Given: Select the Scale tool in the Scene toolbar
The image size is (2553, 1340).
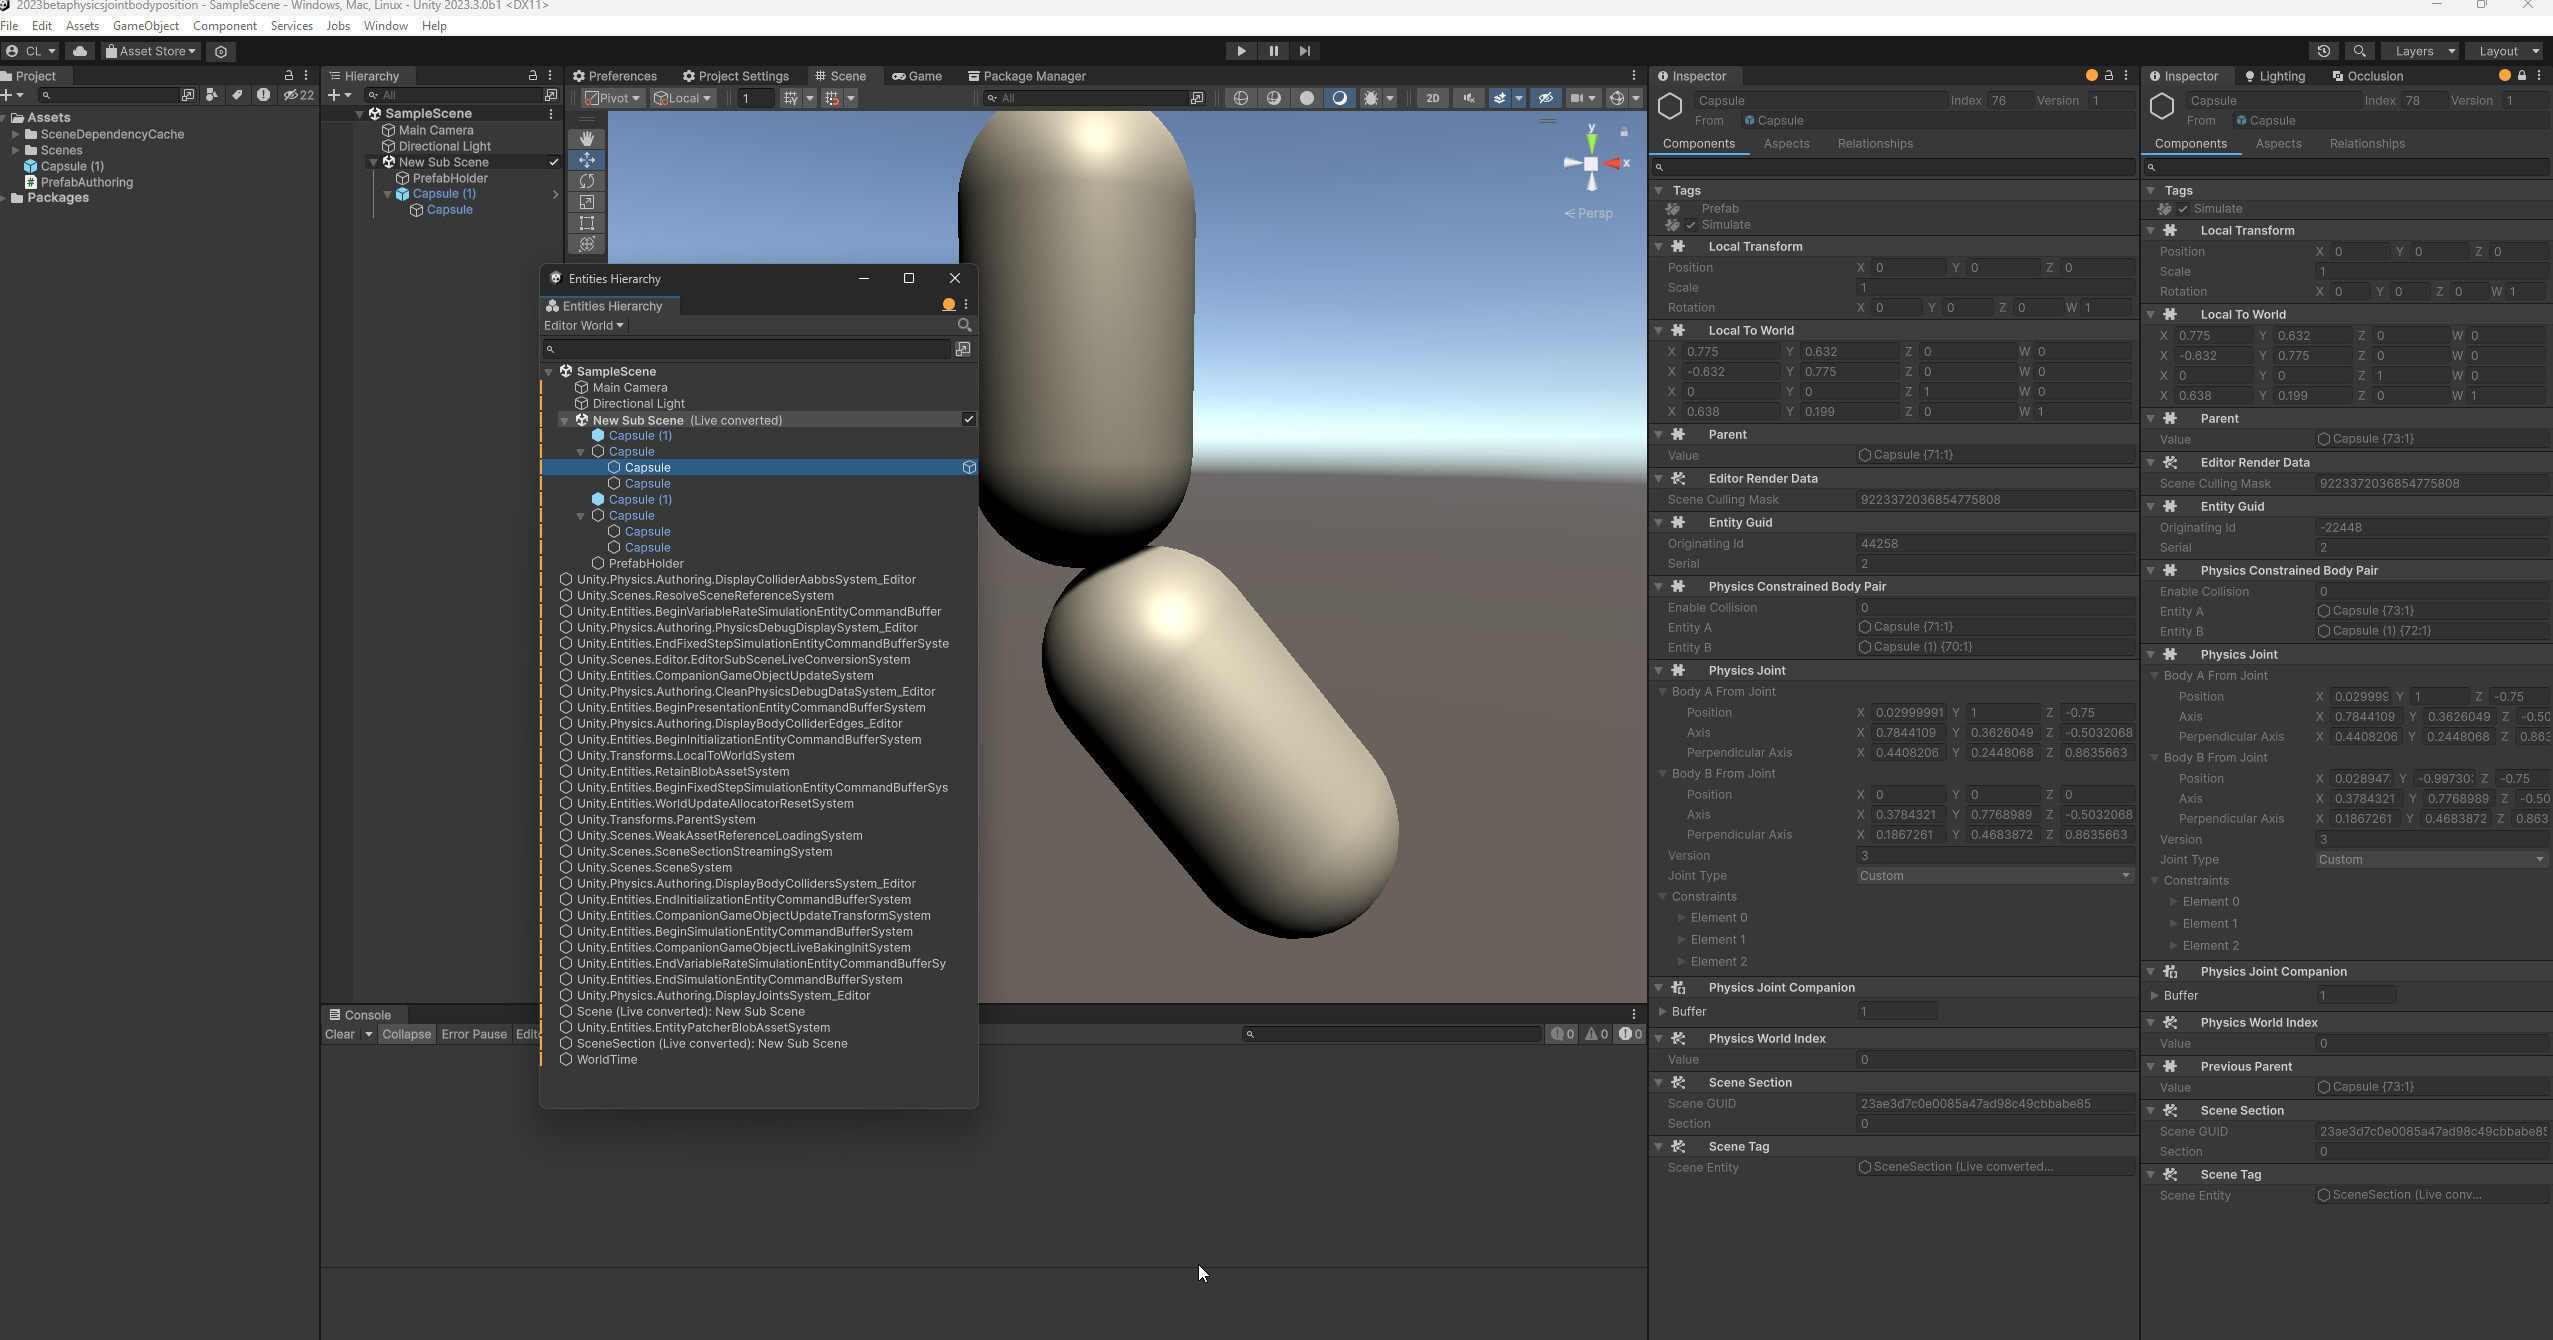Looking at the screenshot, I should point(586,202).
